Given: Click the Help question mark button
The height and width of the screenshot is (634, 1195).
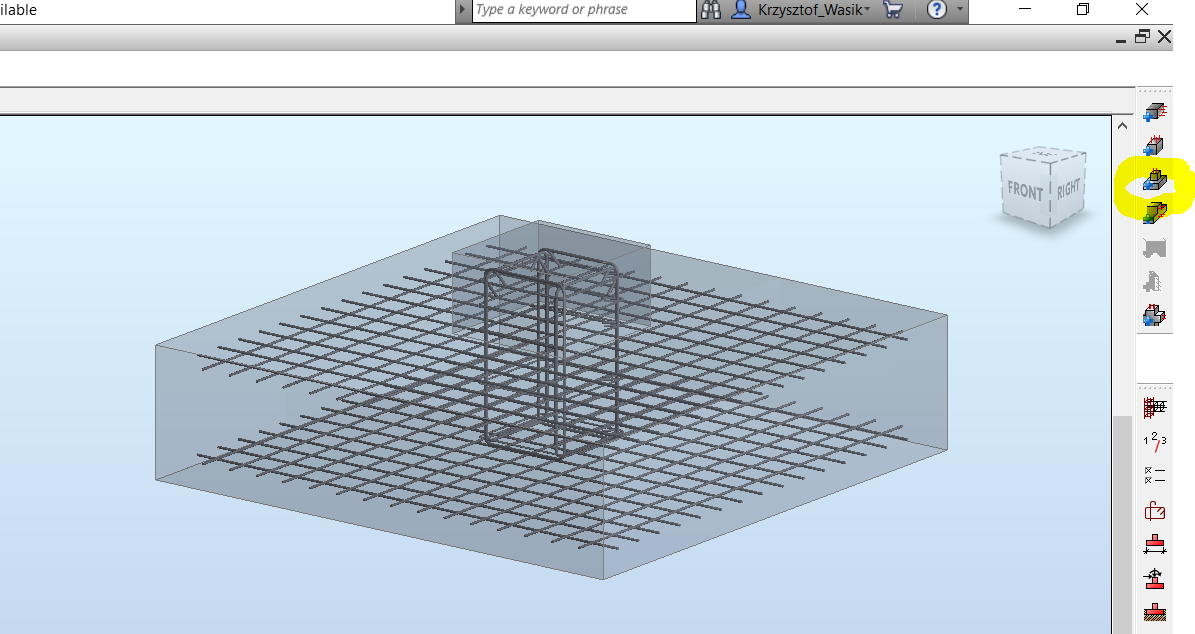Looking at the screenshot, I should (937, 10).
